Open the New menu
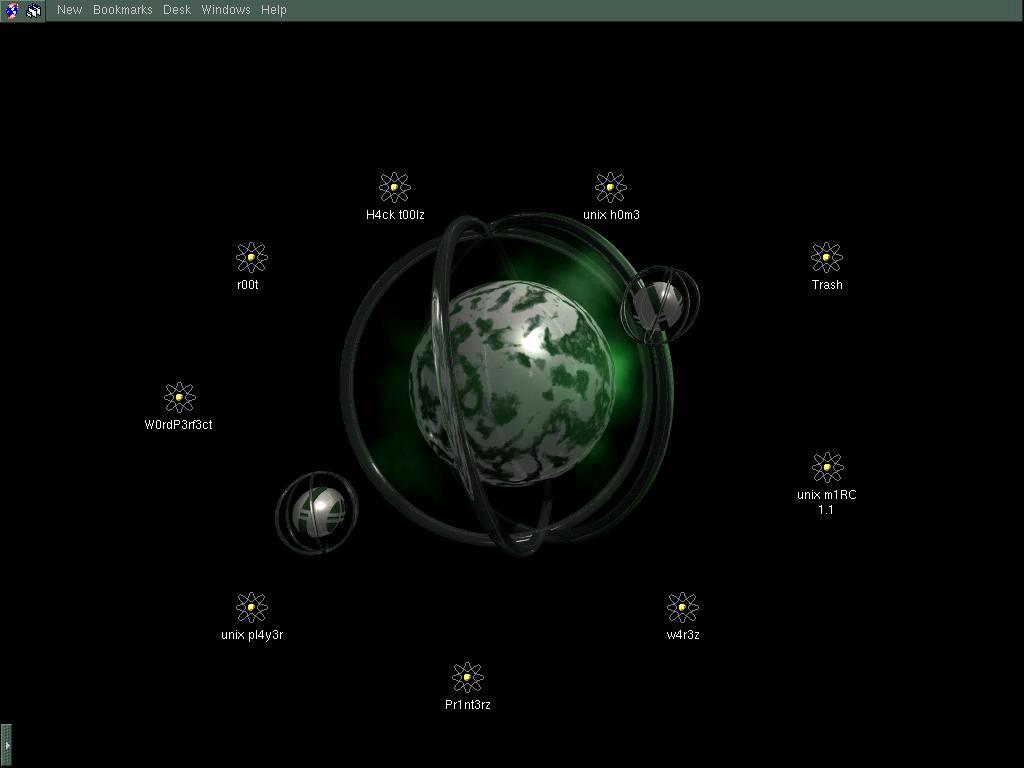 [x=70, y=10]
